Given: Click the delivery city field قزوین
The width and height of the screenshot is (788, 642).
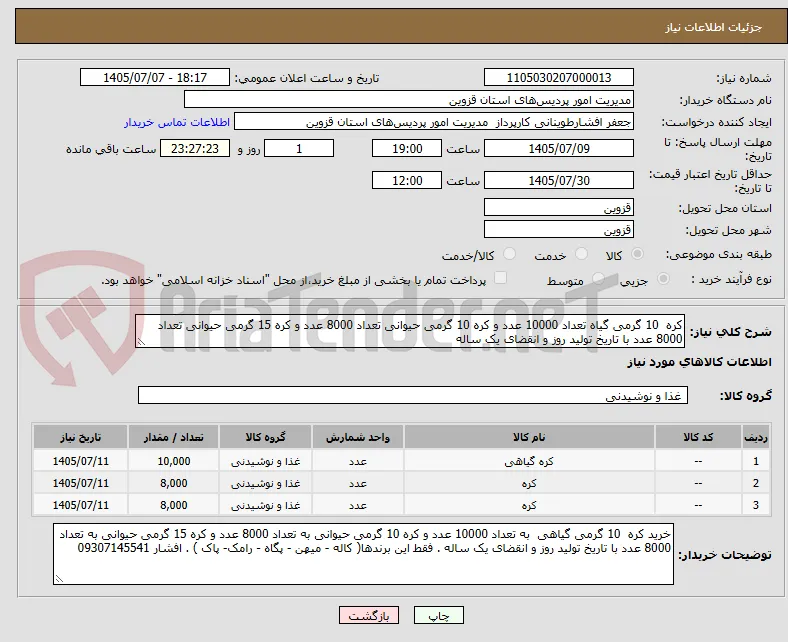Looking at the screenshot, I should (x=558, y=229).
